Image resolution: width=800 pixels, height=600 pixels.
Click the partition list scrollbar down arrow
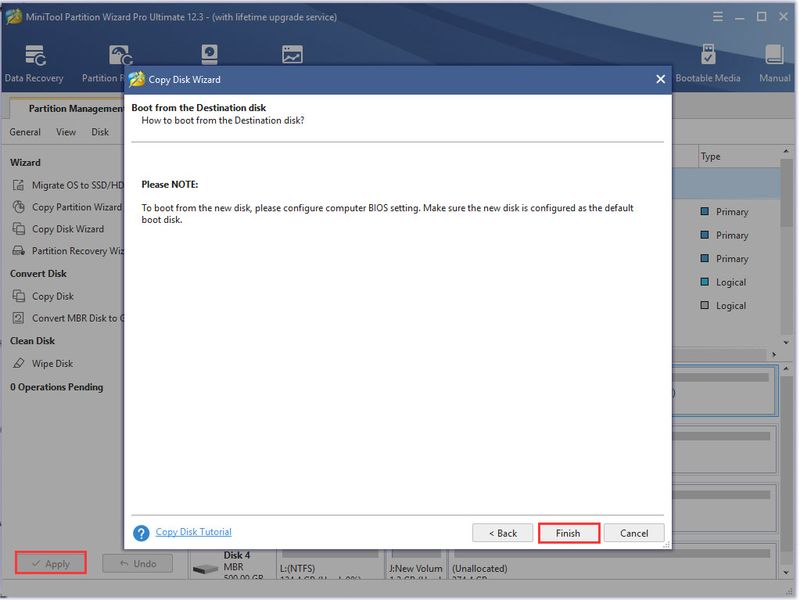coord(786,342)
